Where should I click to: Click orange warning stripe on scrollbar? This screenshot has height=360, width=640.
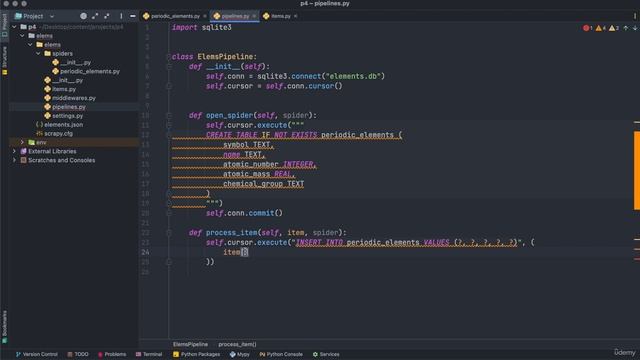point(637,170)
